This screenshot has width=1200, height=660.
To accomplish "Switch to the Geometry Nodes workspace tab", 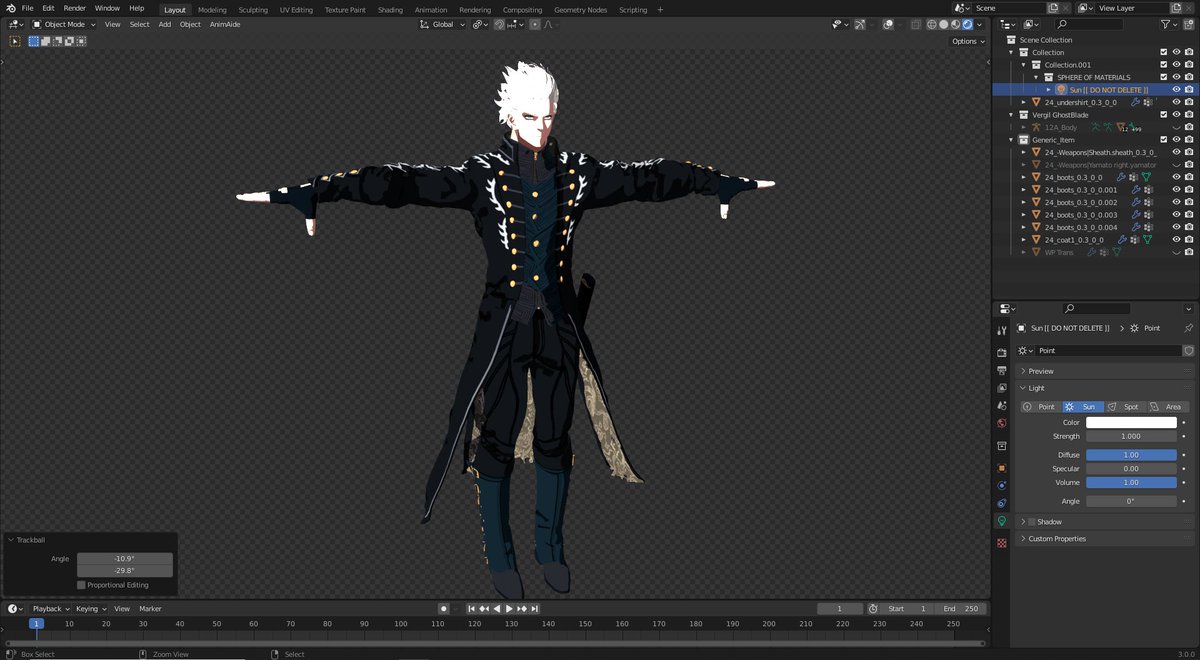I will [x=580, y=9].
